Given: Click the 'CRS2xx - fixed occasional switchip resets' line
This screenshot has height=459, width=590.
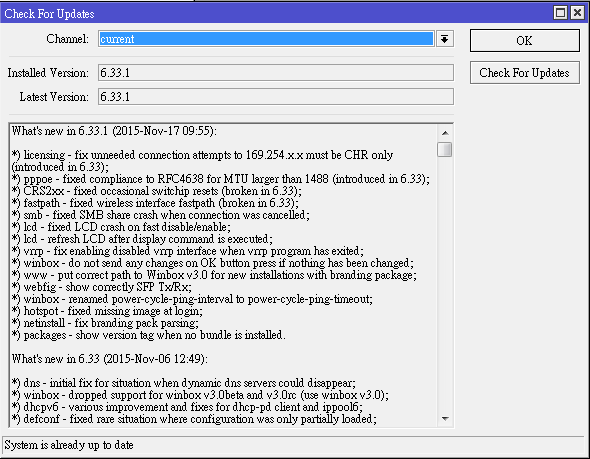Looking at the screenshot, I should click(157, 191).
